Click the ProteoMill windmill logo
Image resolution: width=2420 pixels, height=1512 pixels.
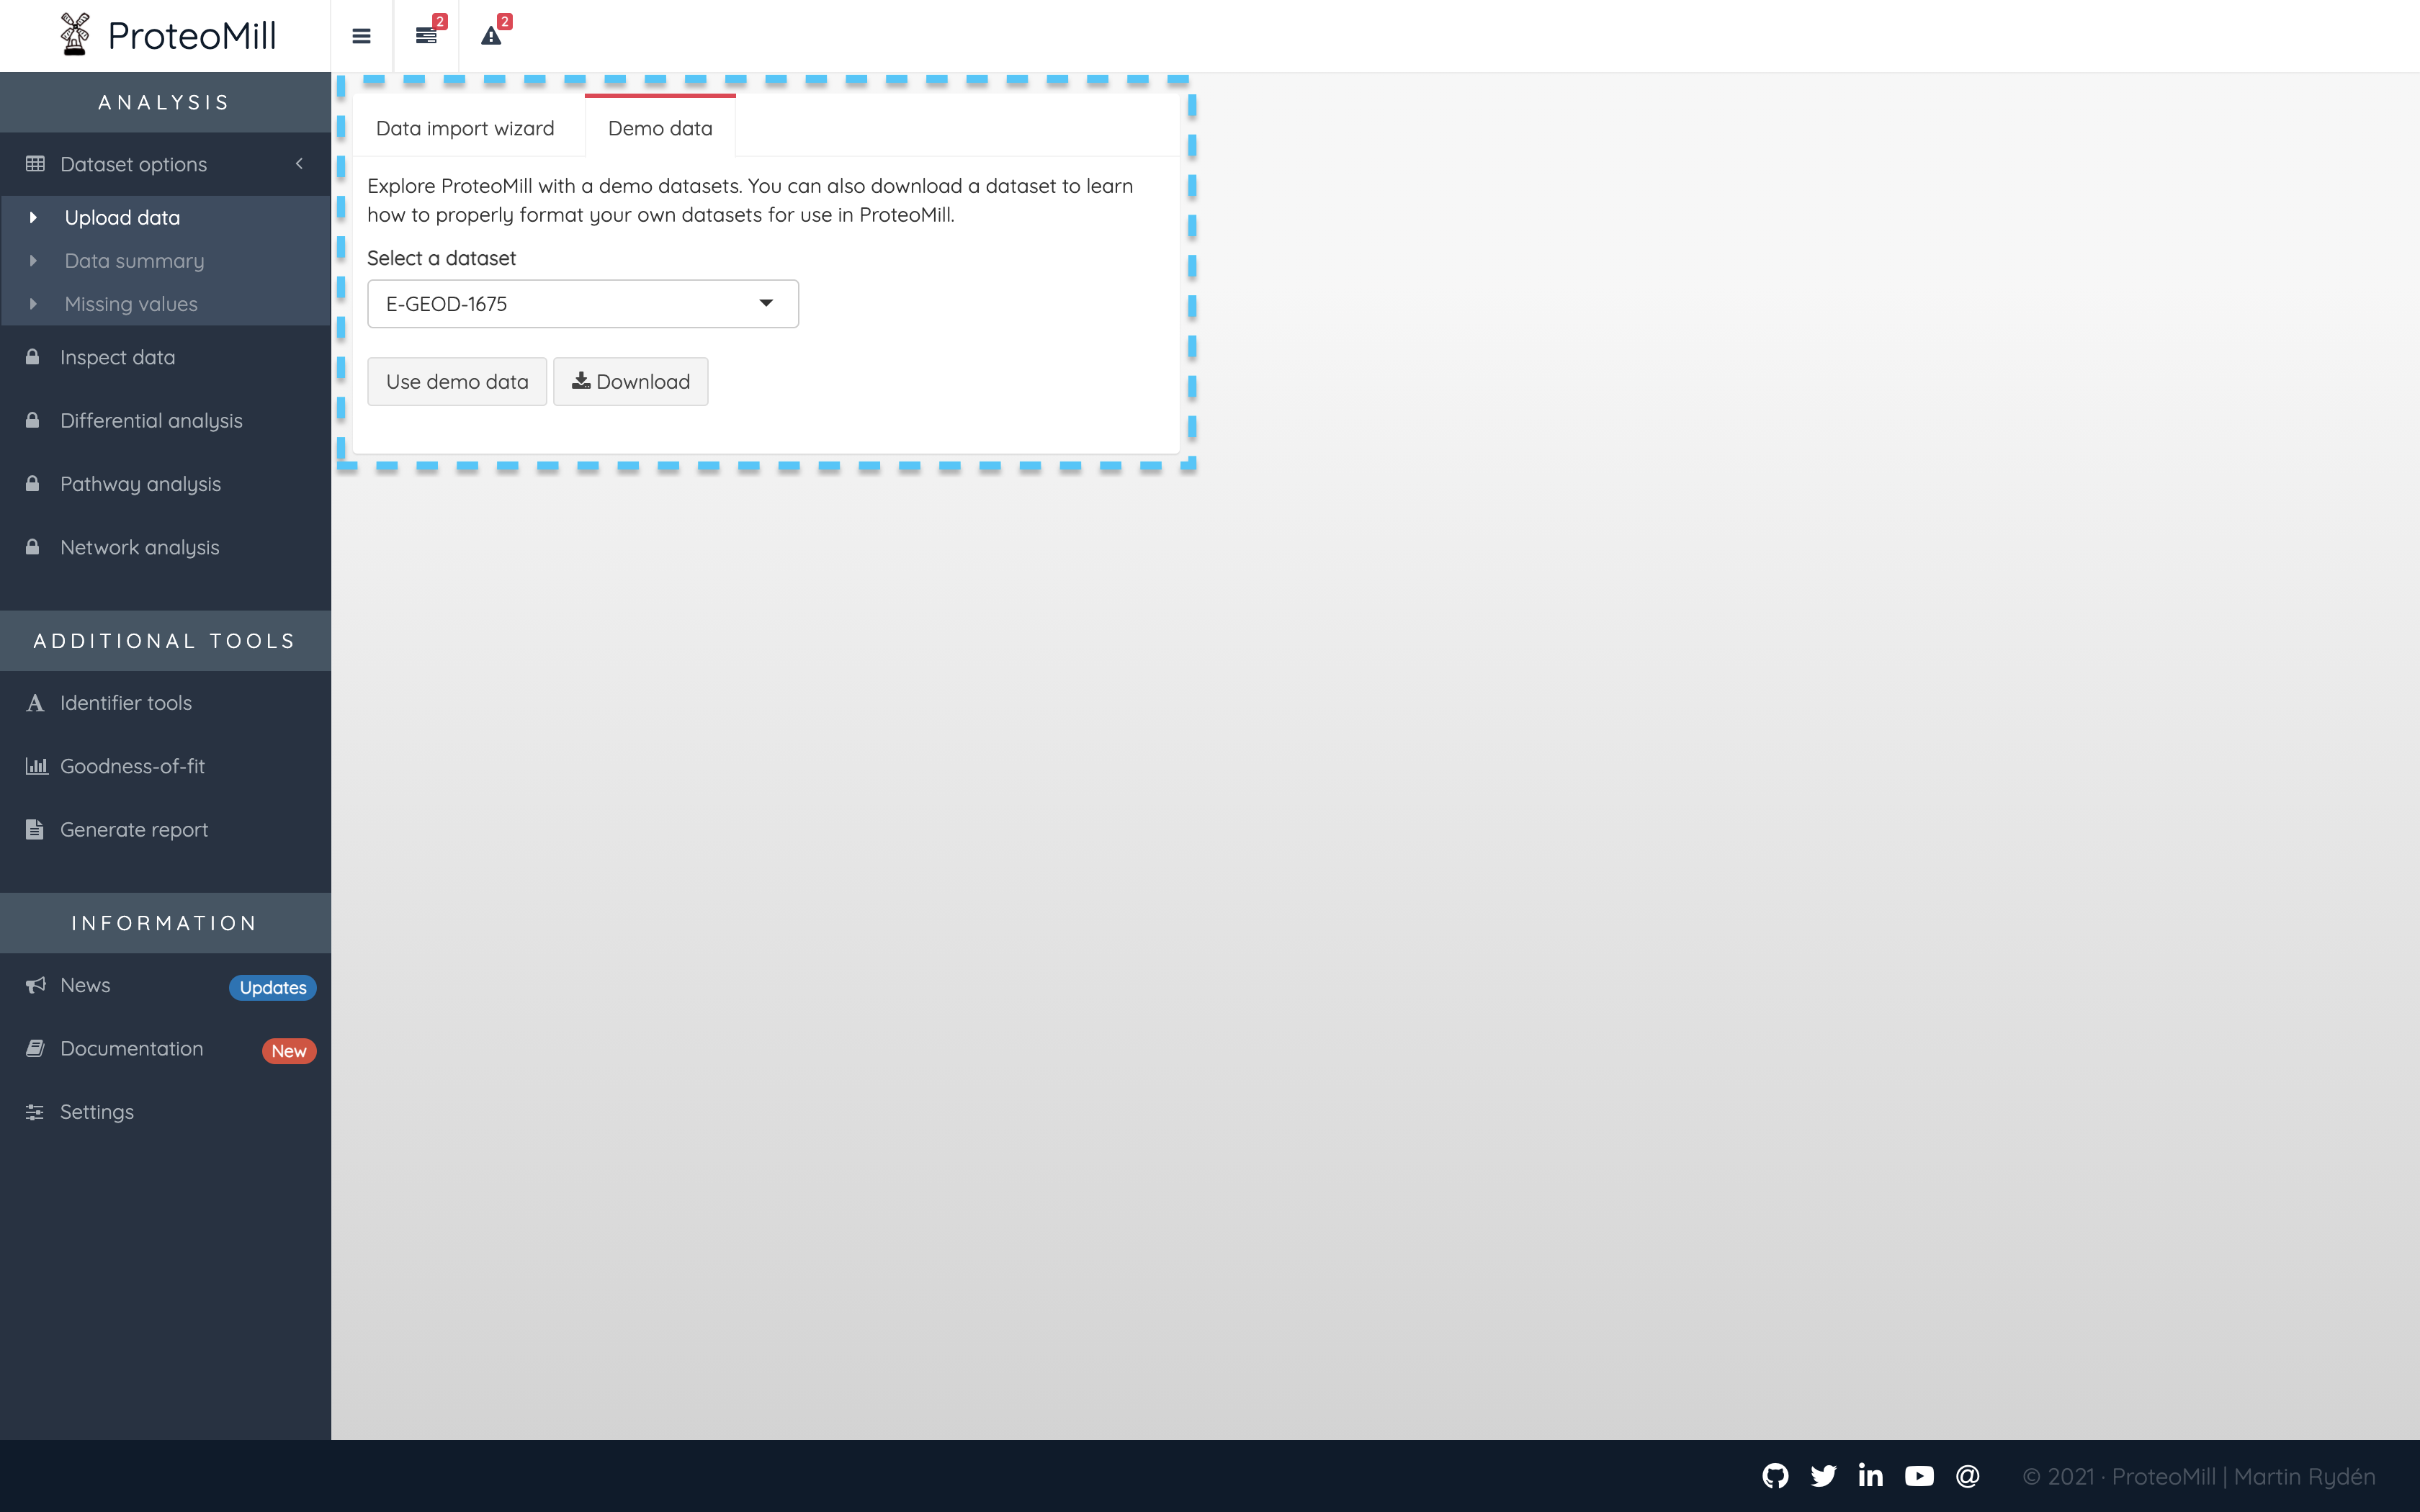(x=75, y=35)
